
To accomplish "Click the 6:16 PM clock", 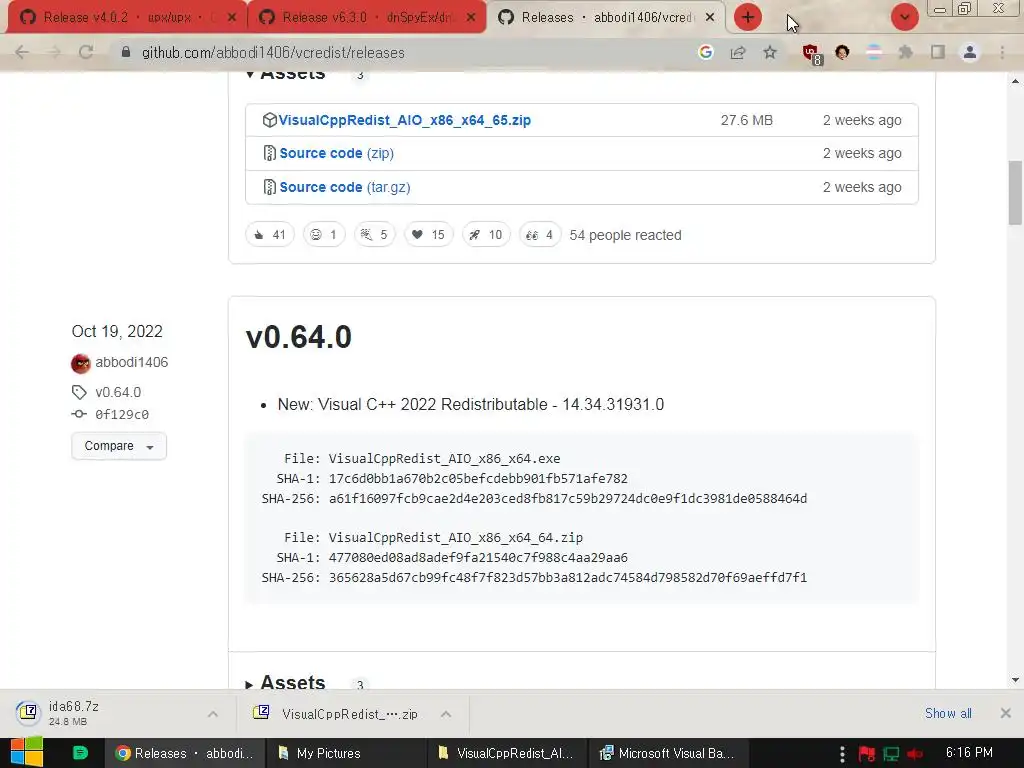I will point(969,752).
